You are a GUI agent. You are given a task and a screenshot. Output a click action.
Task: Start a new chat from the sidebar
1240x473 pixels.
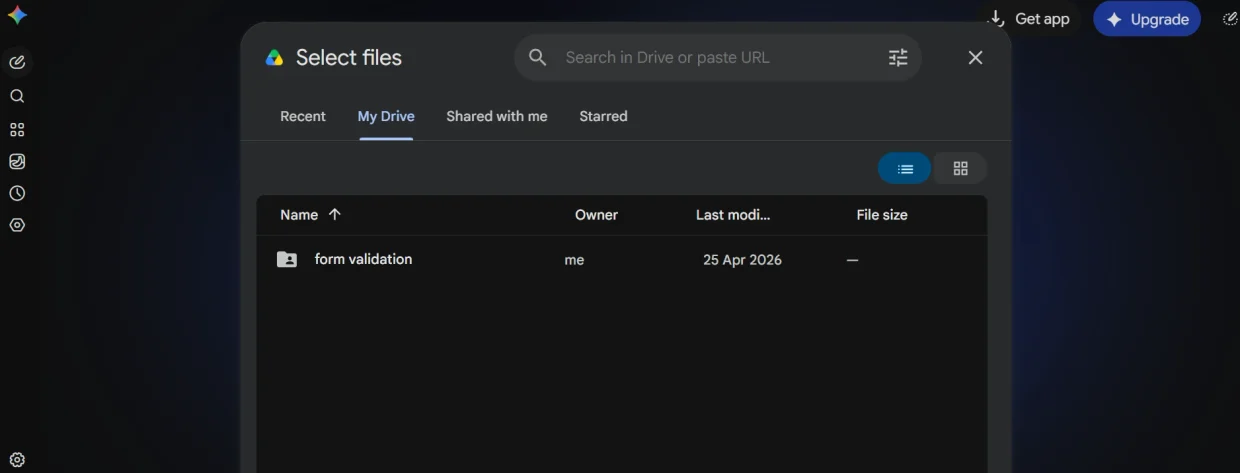(17, 63)
